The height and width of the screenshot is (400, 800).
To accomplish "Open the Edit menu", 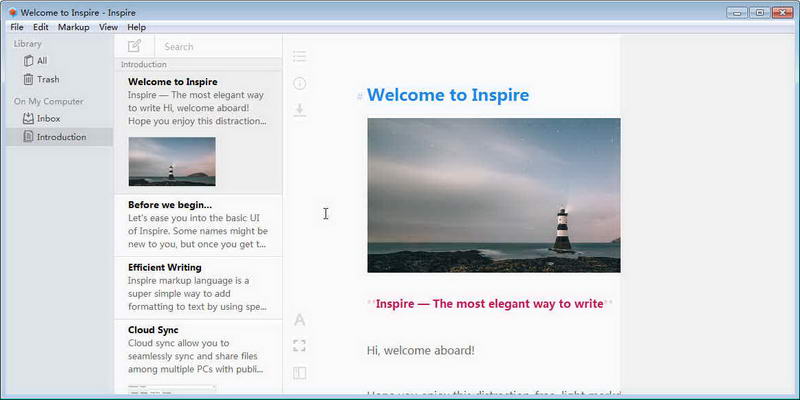I will click(41, 27).
